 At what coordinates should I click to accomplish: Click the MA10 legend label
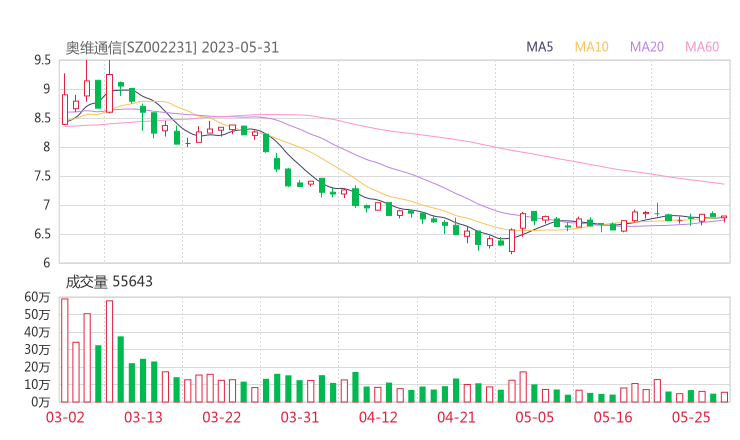click(591, 47)
